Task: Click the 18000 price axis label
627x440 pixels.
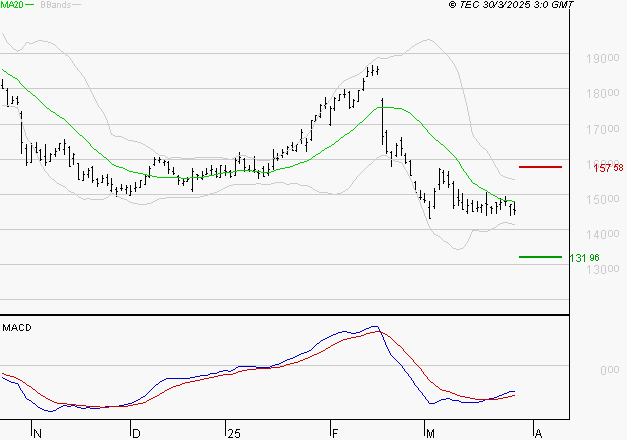Action: 603,94
